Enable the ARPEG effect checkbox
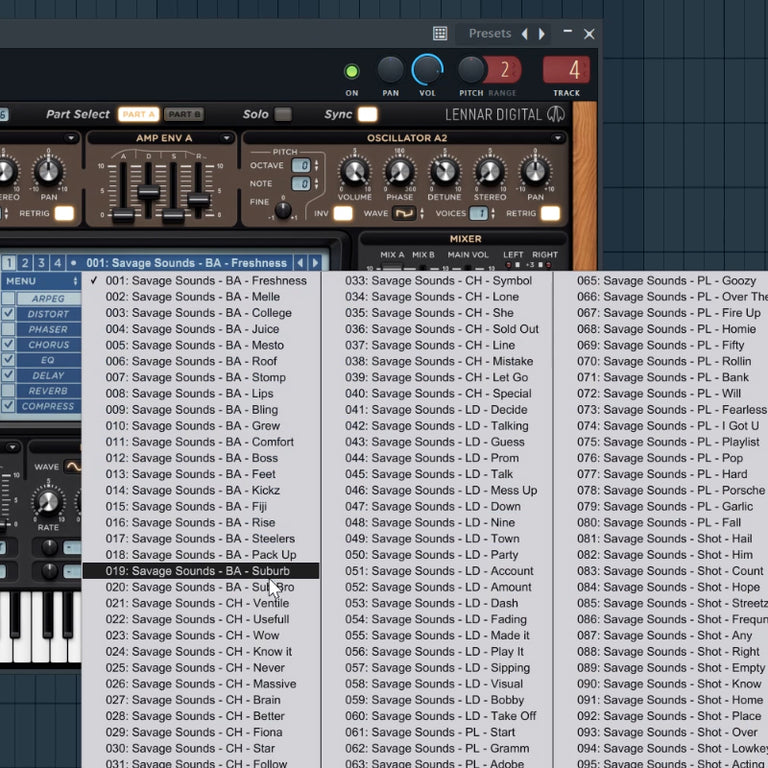Screen dimensions: 768x768 [8, 298]
